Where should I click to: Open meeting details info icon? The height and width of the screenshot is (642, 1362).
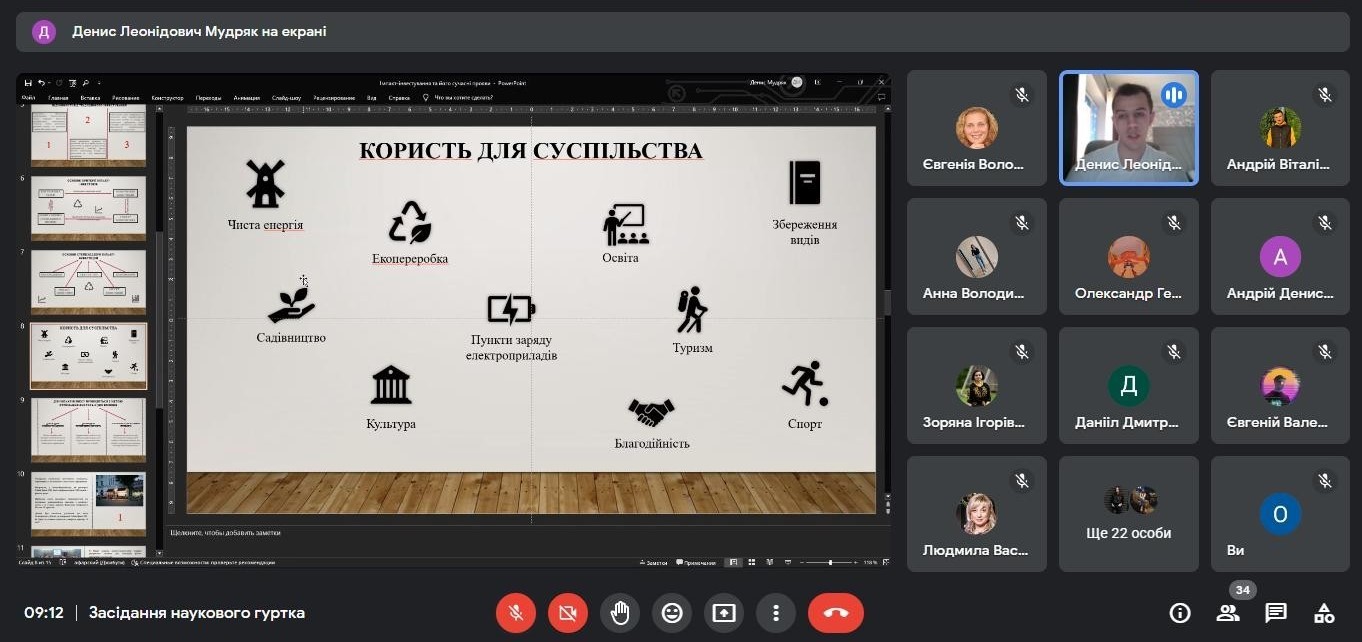[x=1180, y=613]
